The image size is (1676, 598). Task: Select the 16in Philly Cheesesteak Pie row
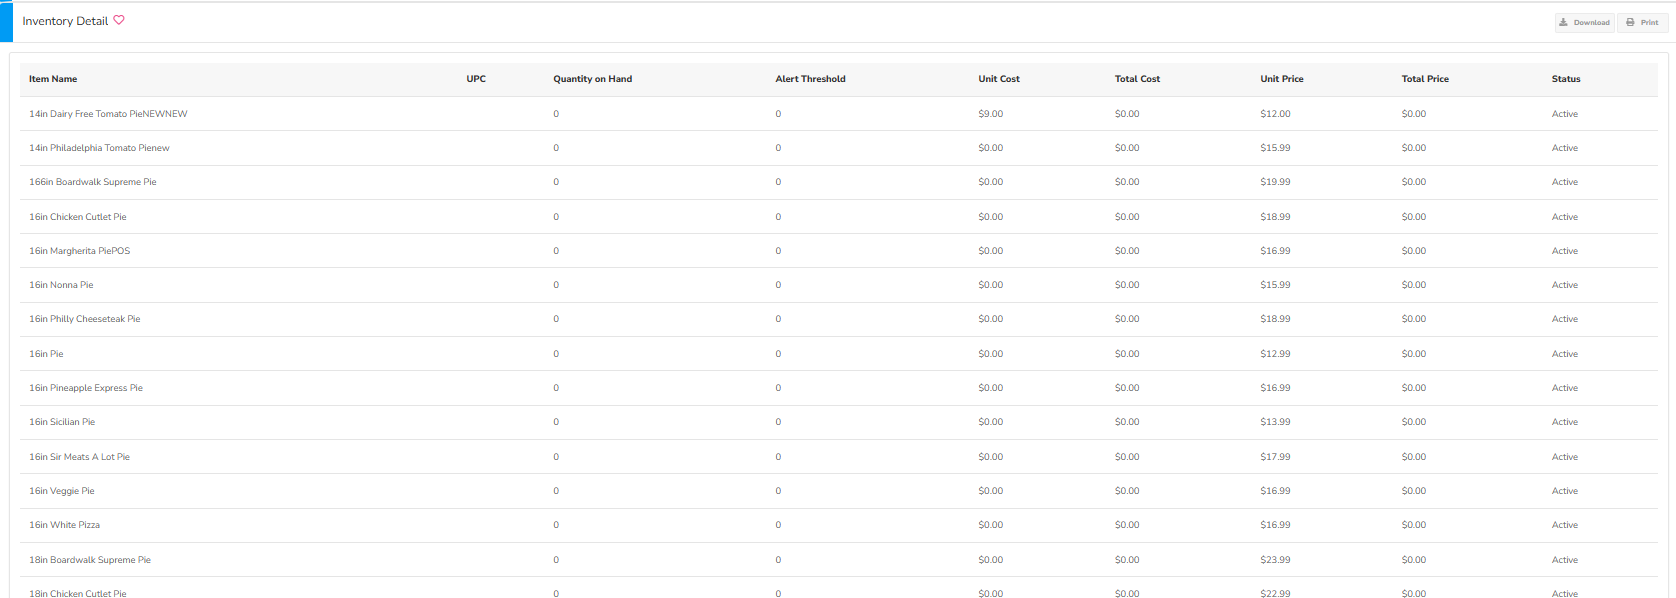pyautogui.click(x=85, y=319)
